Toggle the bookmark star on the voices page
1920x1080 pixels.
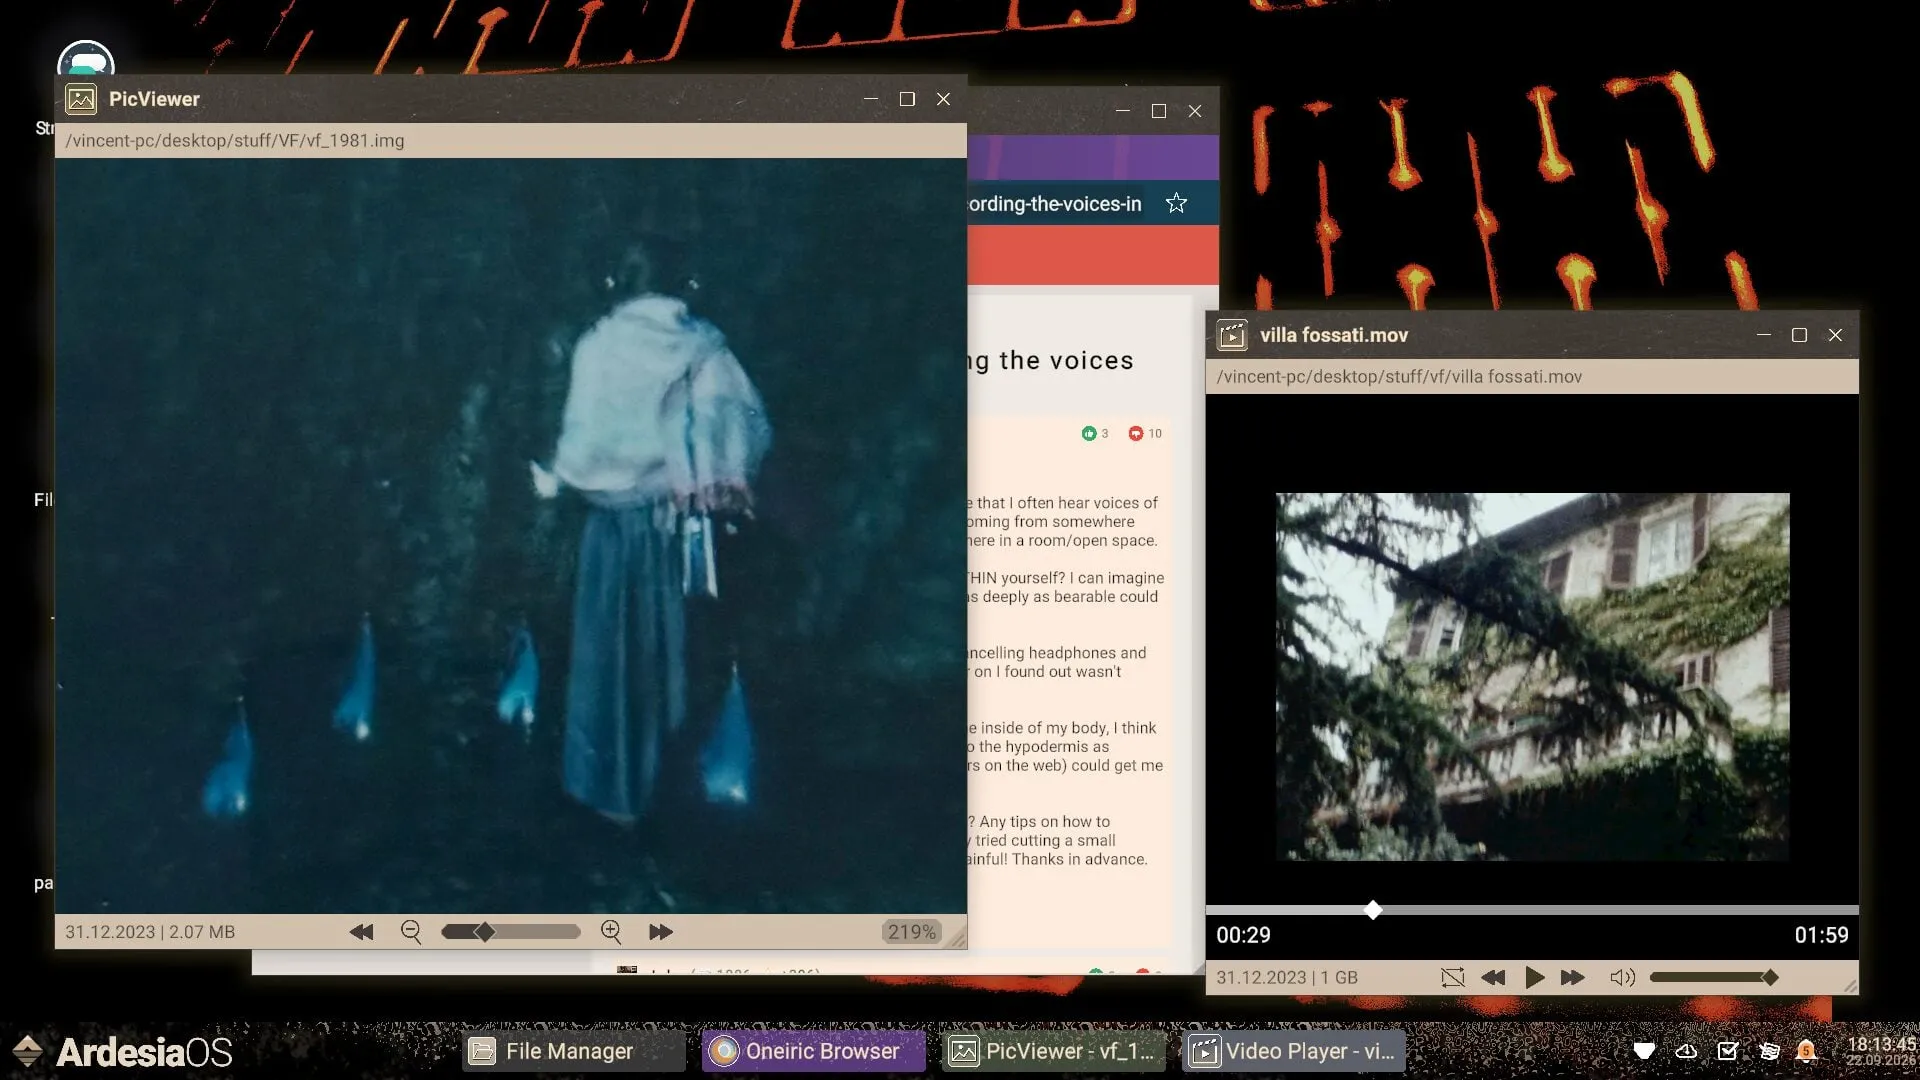coord(1177,202)
